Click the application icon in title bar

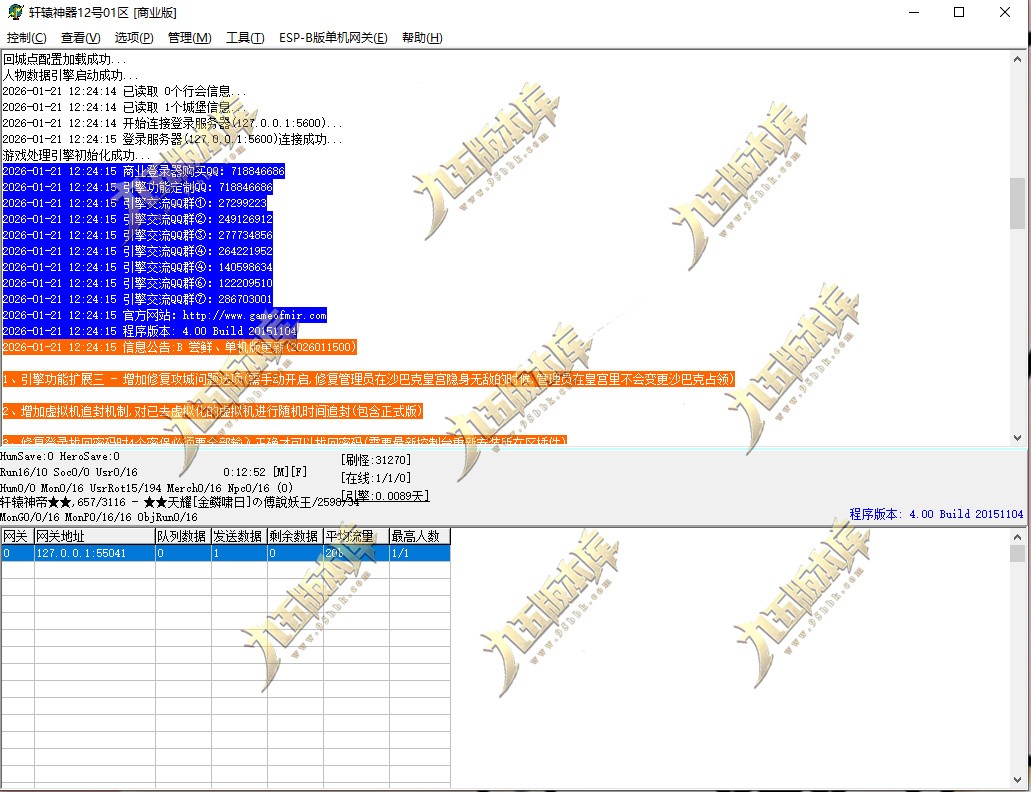point(15,12)
